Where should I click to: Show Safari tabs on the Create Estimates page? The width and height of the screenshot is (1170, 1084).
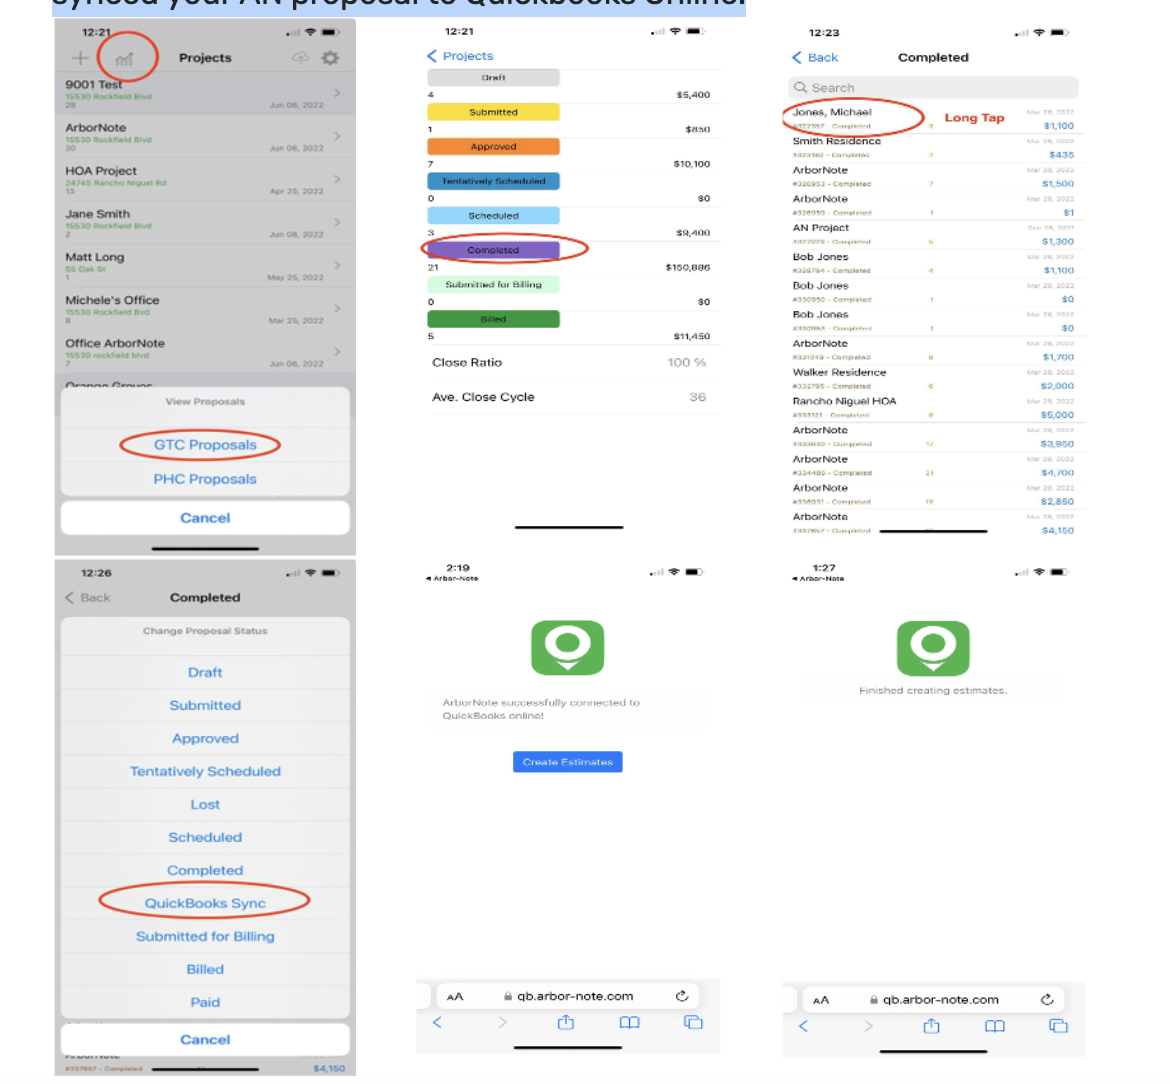tap(693, 1022)
